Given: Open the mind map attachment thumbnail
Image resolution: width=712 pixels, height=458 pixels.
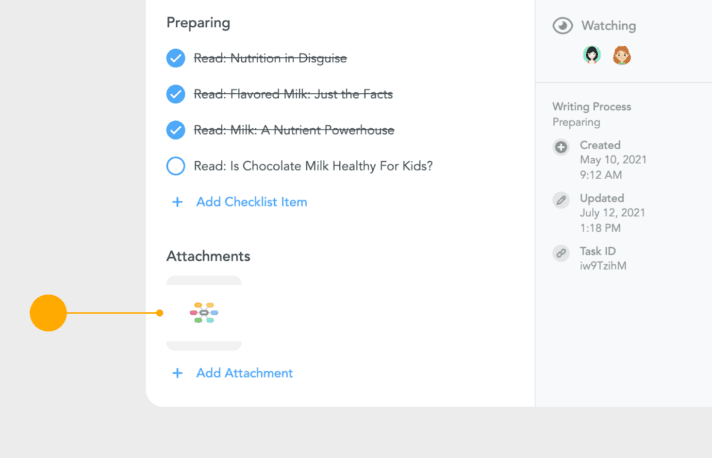Looking at the screenshot, I should [x=204, y=313].
